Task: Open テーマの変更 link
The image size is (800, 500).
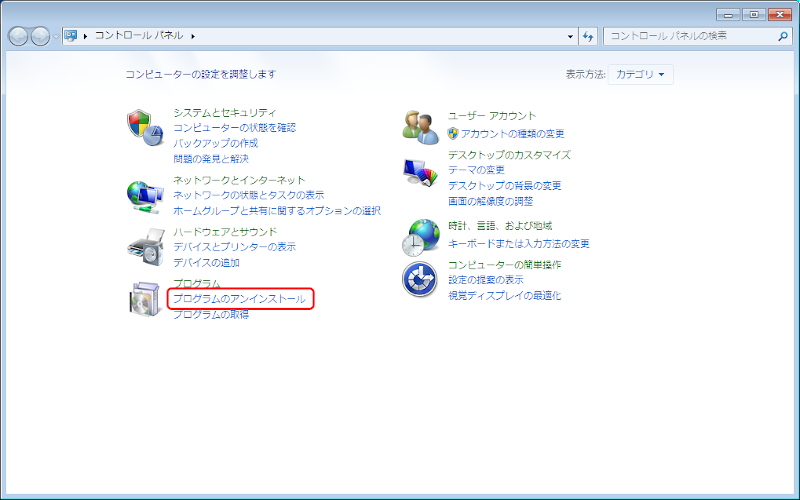Action: [476, 170]
